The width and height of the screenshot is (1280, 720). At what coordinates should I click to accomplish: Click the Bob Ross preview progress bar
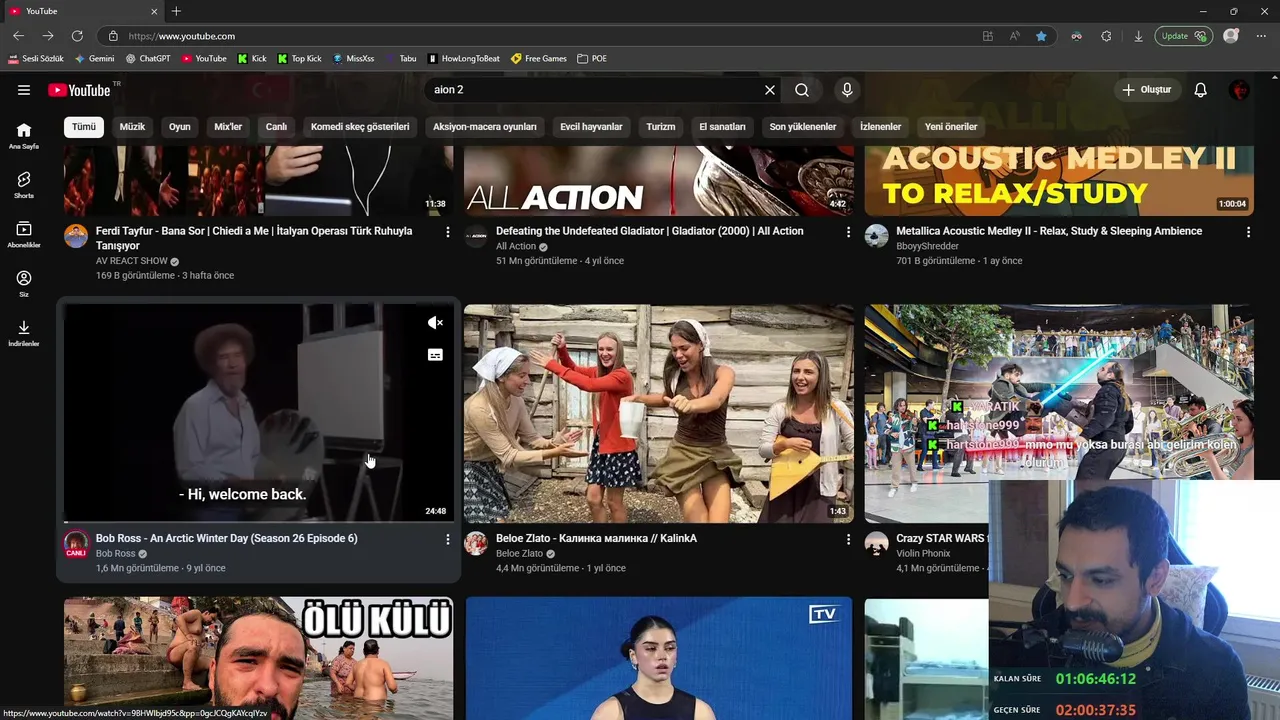point(258,522)
